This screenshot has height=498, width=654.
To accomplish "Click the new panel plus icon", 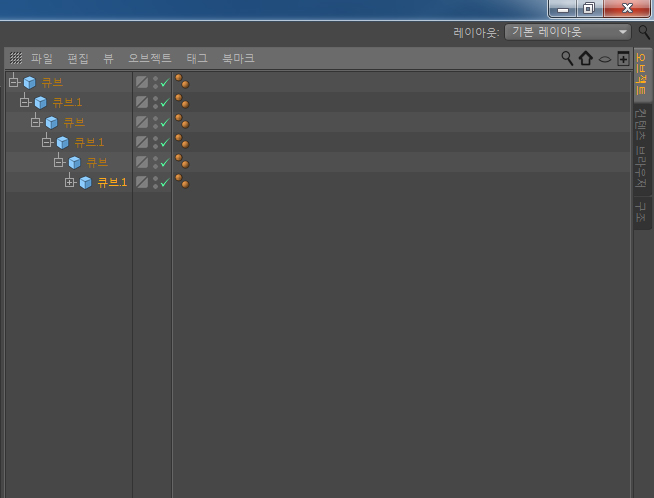I will point(623,58).
